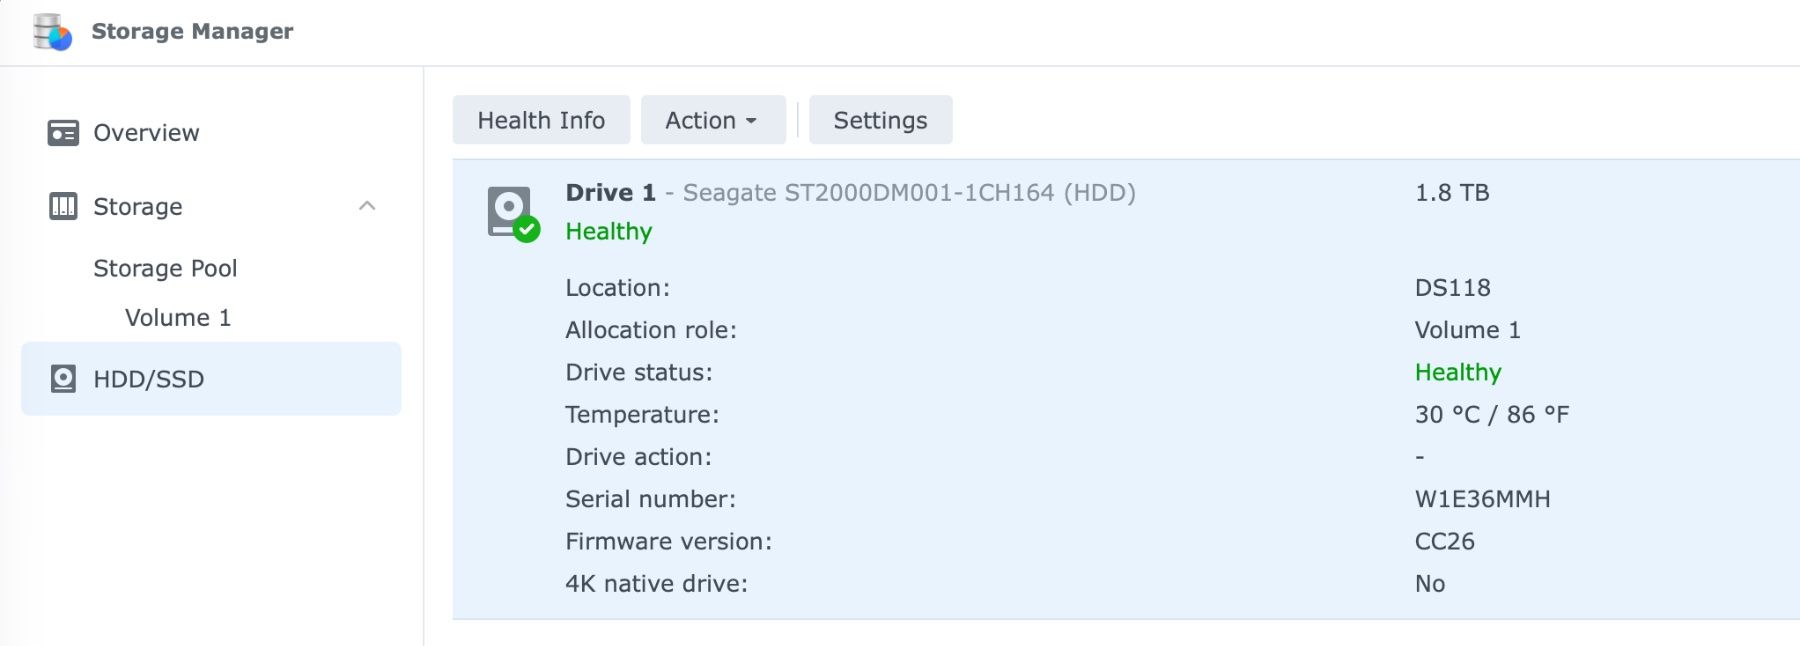Click the serial number W1E36MMH
Image resolution: width=1800 pixels, height=646 pixels.
(1483, 499)
